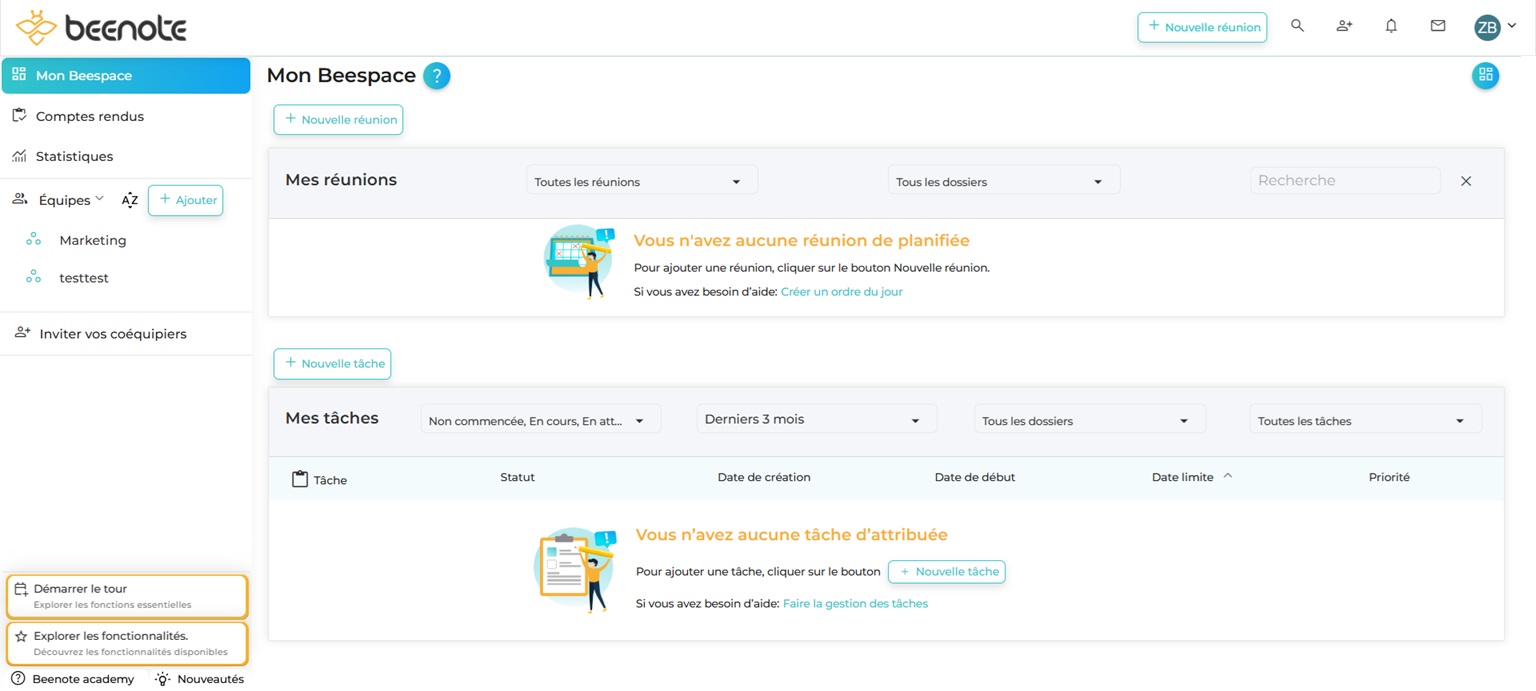Open the notifications bell

[x=1391, y=26]
